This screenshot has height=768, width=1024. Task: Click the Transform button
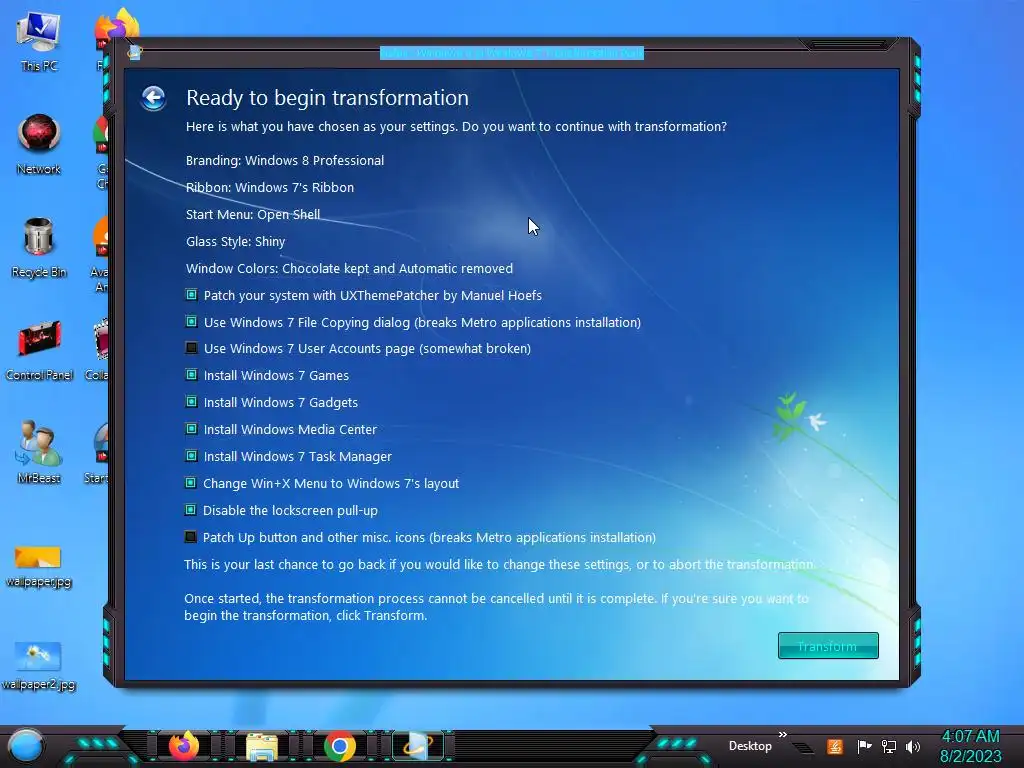click(827, 645)
